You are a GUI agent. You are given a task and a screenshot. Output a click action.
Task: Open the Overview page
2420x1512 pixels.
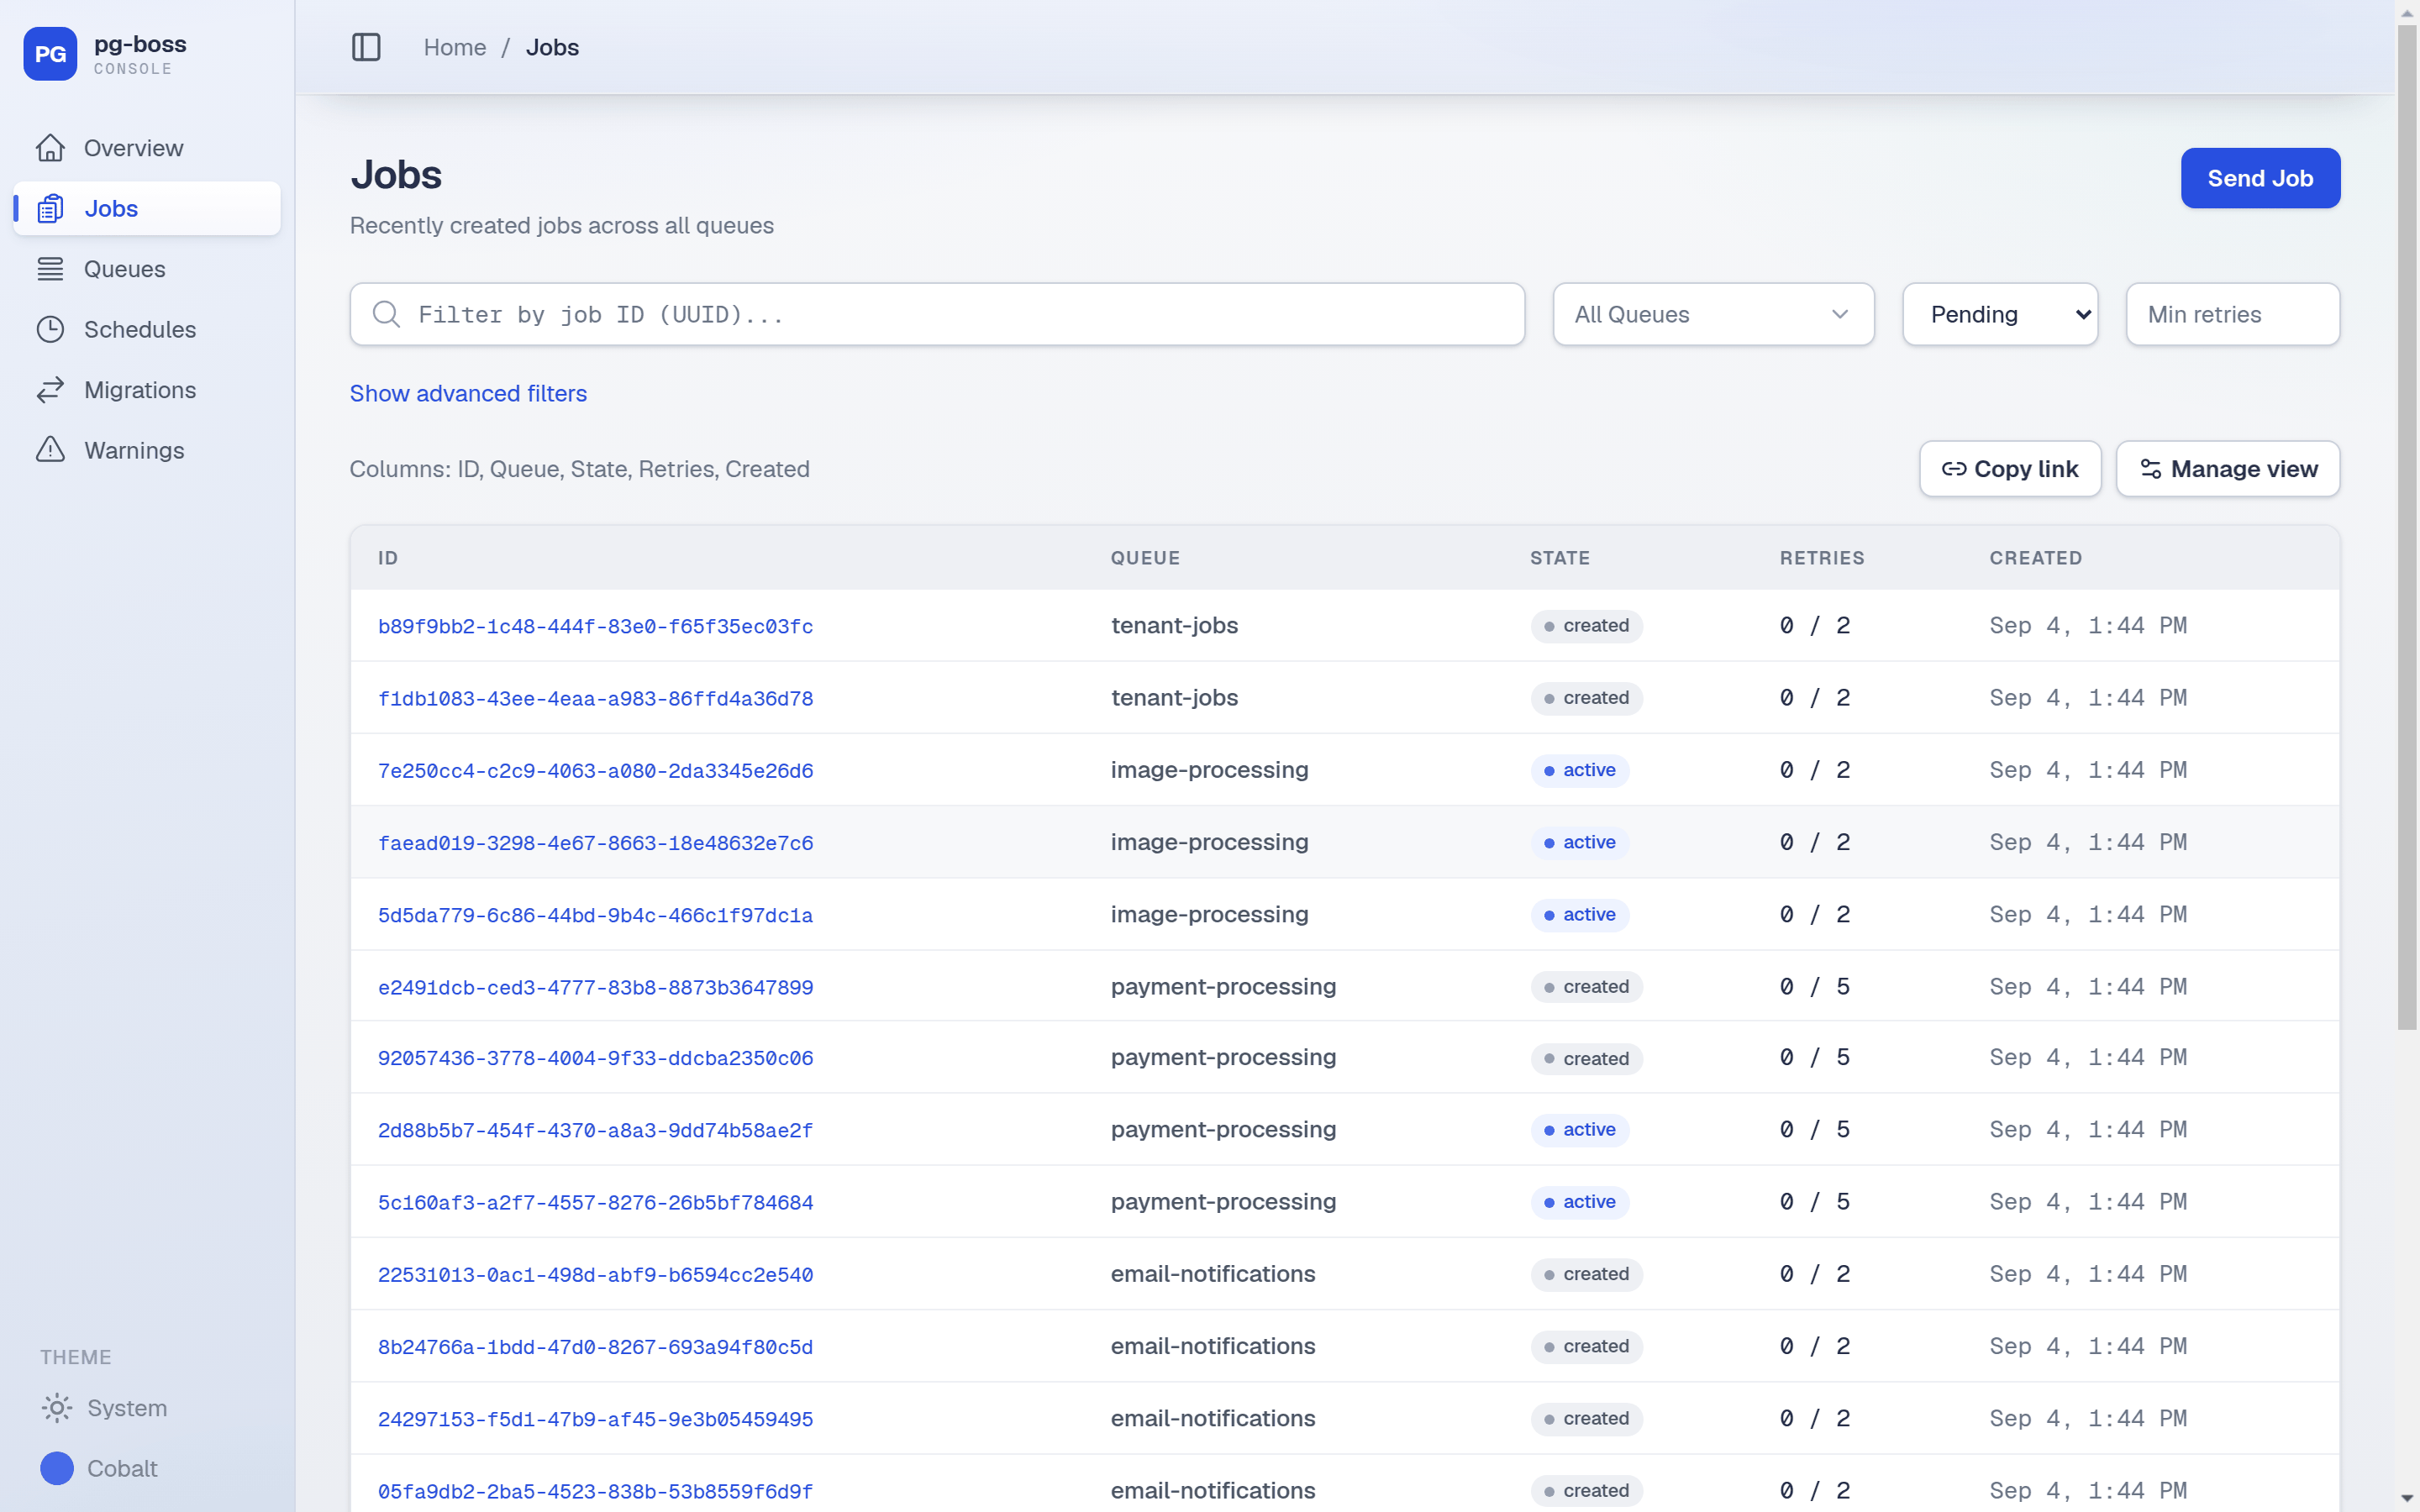coord(147,148)
